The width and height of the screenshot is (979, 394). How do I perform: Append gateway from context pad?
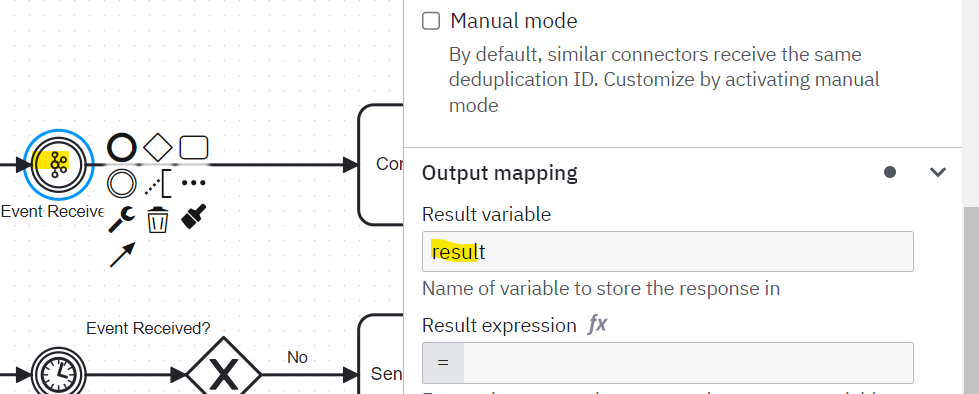(x=157, y=147)
